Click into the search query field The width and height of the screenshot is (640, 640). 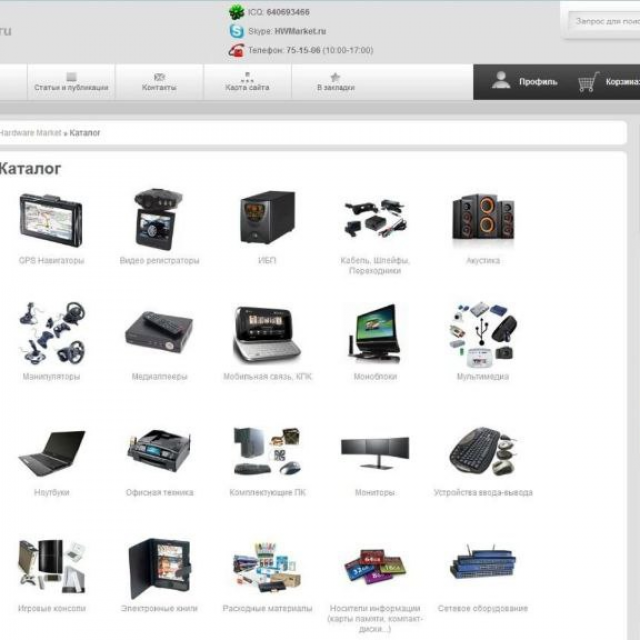[x=604, y=21]
